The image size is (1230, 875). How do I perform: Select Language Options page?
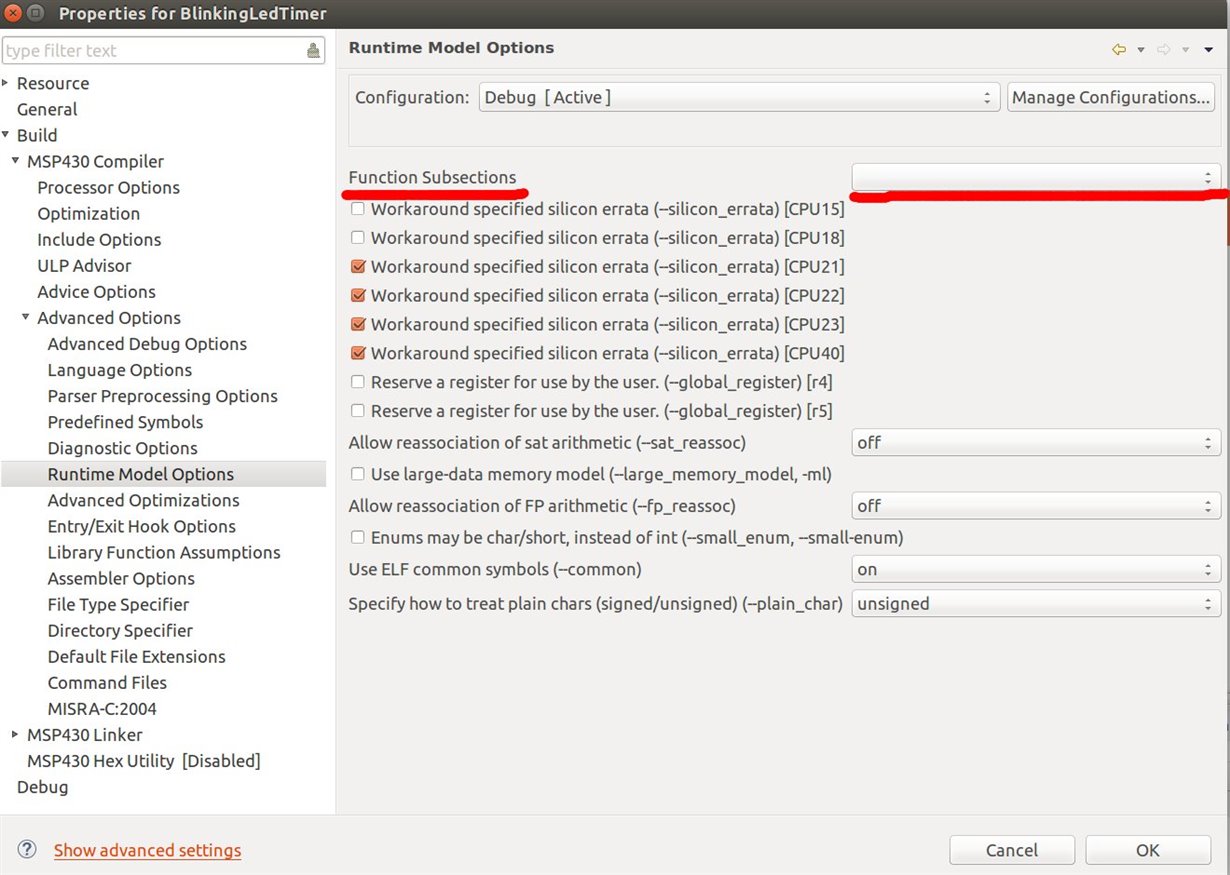(120, 370)
